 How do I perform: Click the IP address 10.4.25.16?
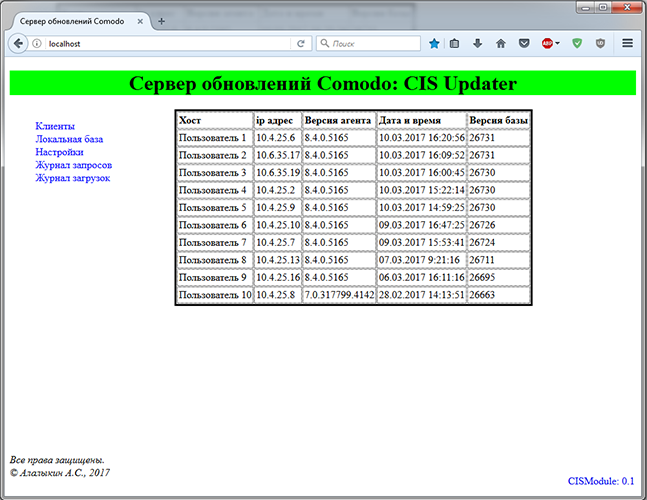point(278,278)
